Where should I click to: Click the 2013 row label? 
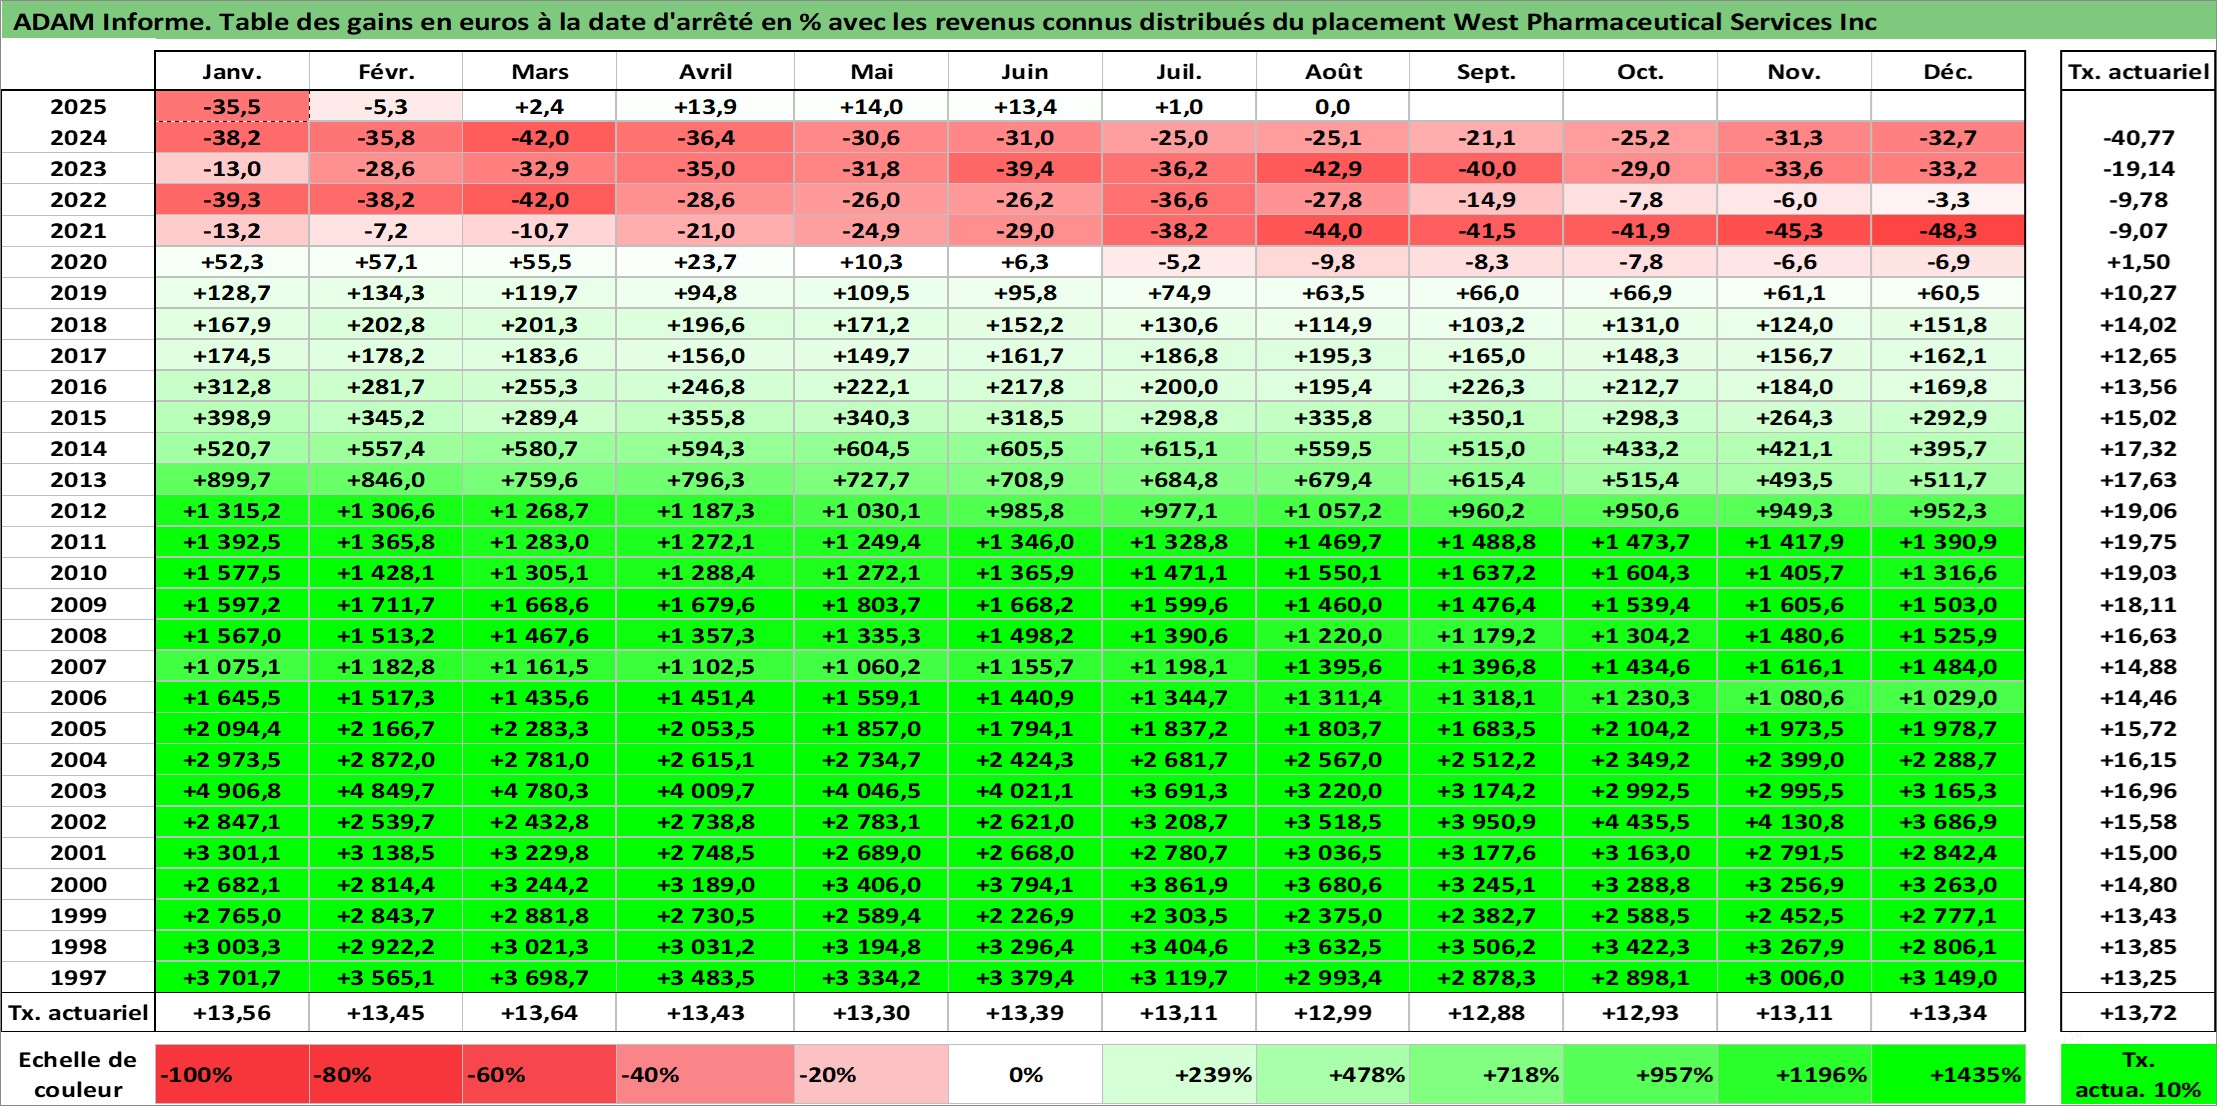pos(78,480)
